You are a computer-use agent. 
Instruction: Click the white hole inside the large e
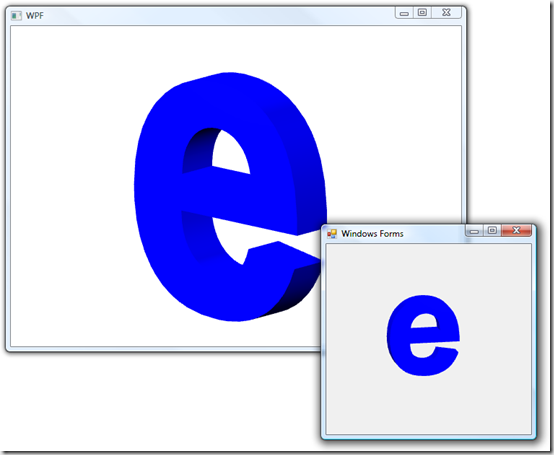click(231, 152)
